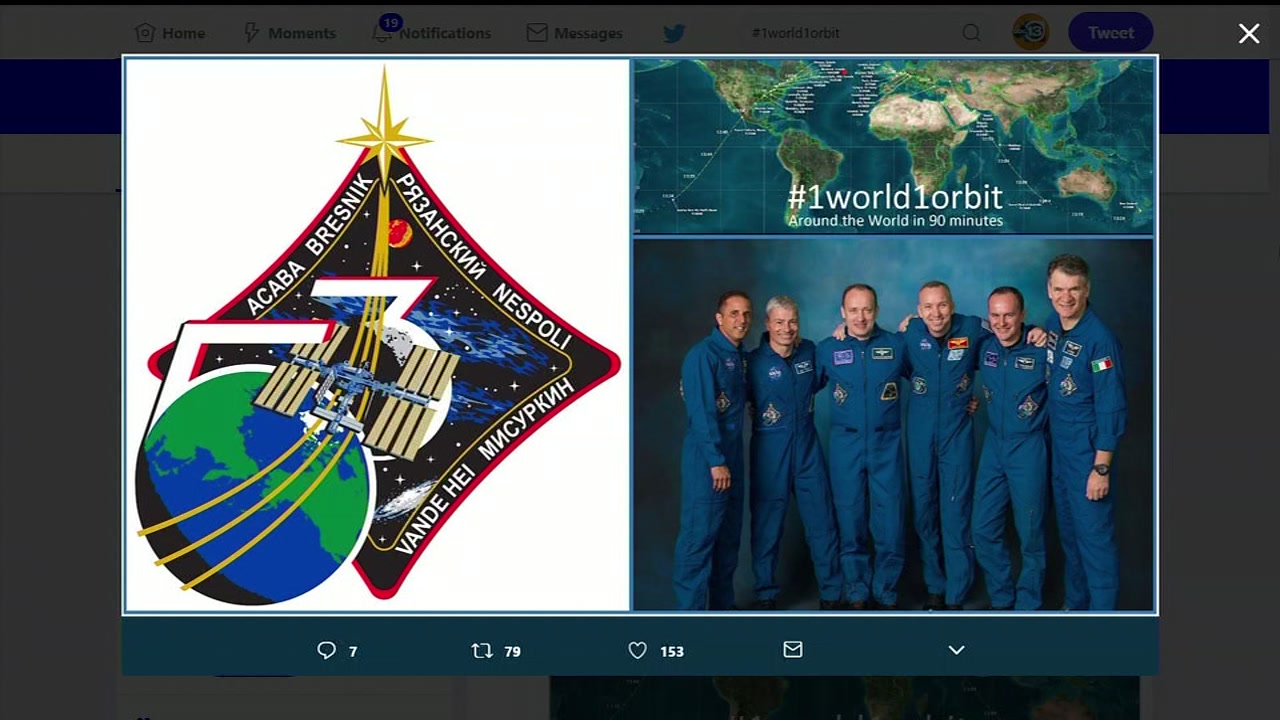Click the Twitter bird logo

[674, 33]
